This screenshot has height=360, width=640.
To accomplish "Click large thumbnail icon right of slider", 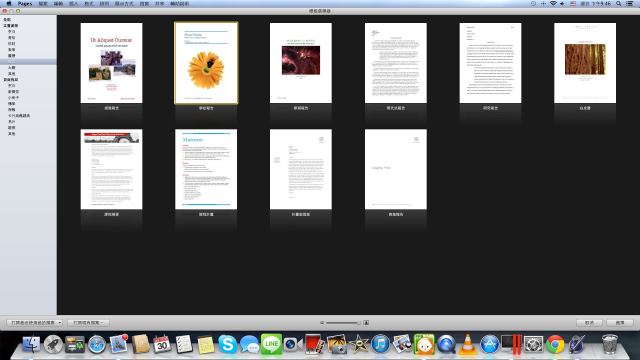I will click(x=366, y=322).
